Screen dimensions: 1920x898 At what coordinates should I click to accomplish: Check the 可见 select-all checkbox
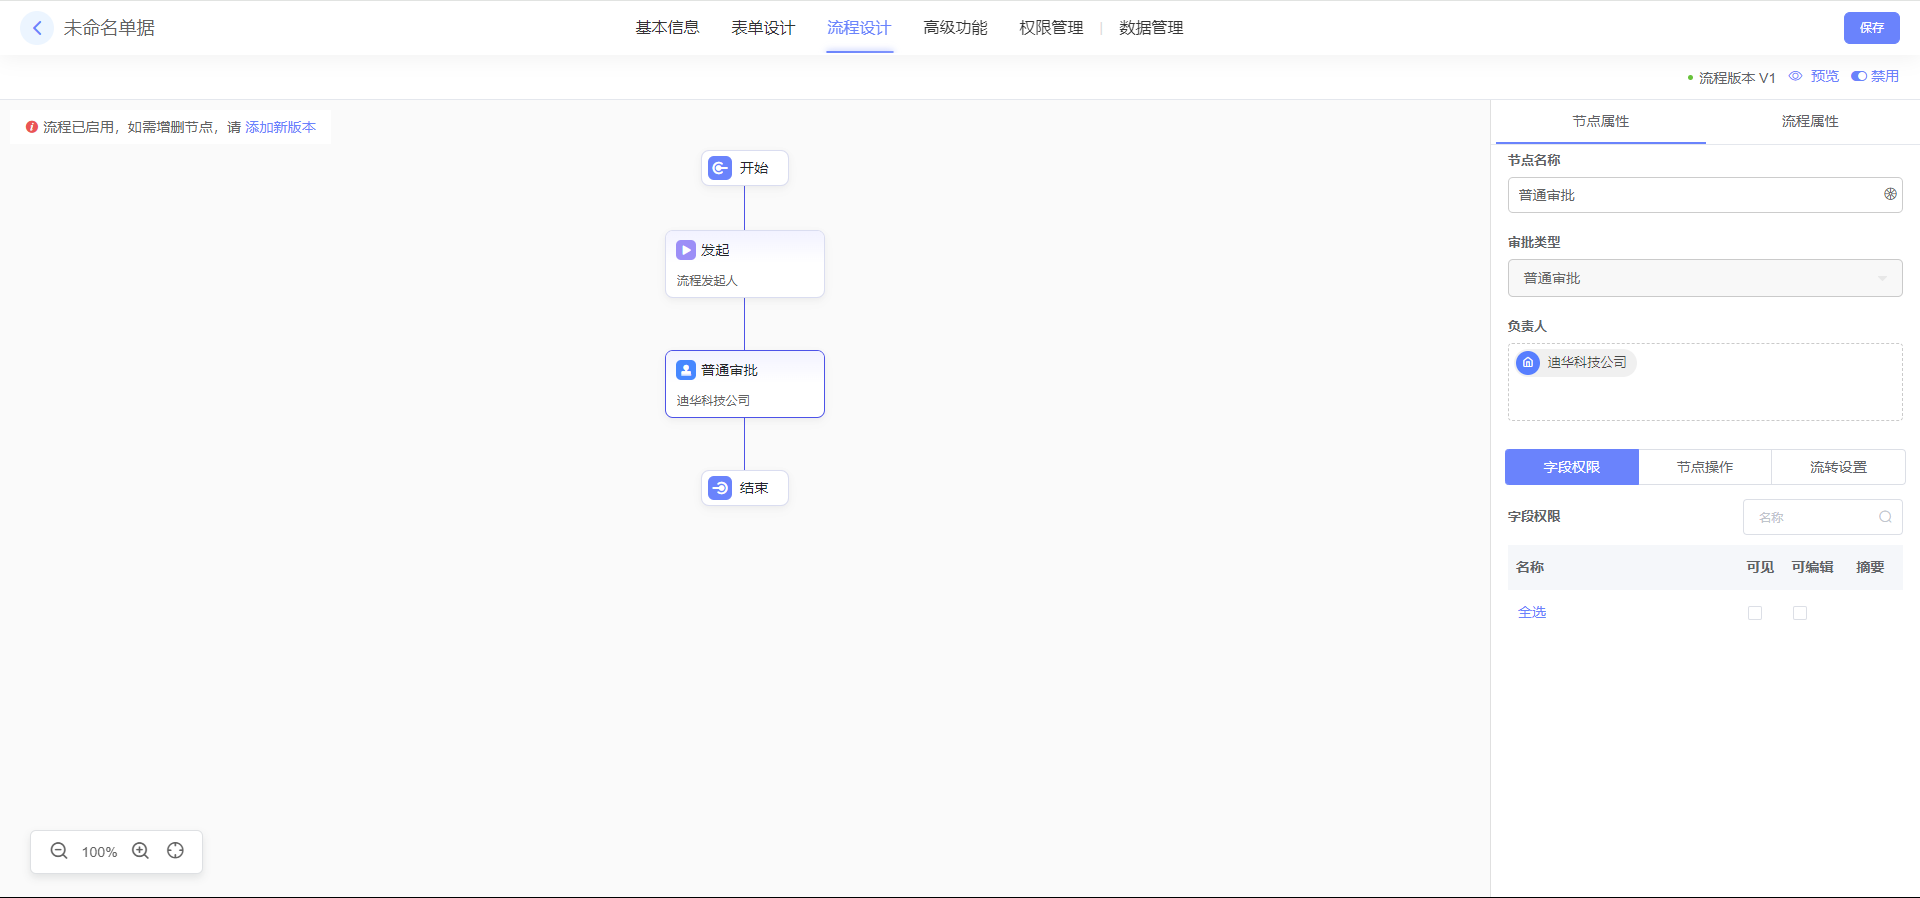tap(1755, 613)
